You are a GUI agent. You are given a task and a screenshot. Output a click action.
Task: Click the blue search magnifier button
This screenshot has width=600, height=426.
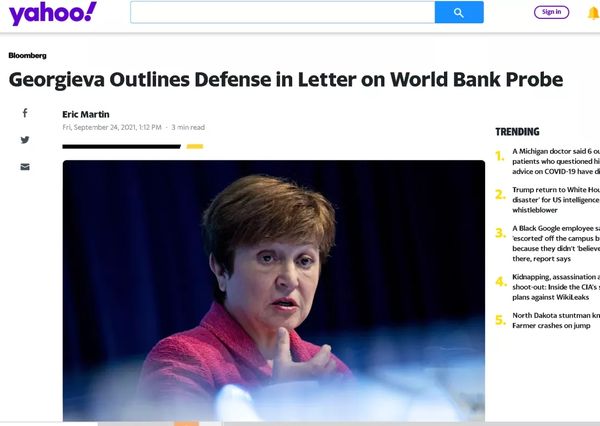[458, 12]
